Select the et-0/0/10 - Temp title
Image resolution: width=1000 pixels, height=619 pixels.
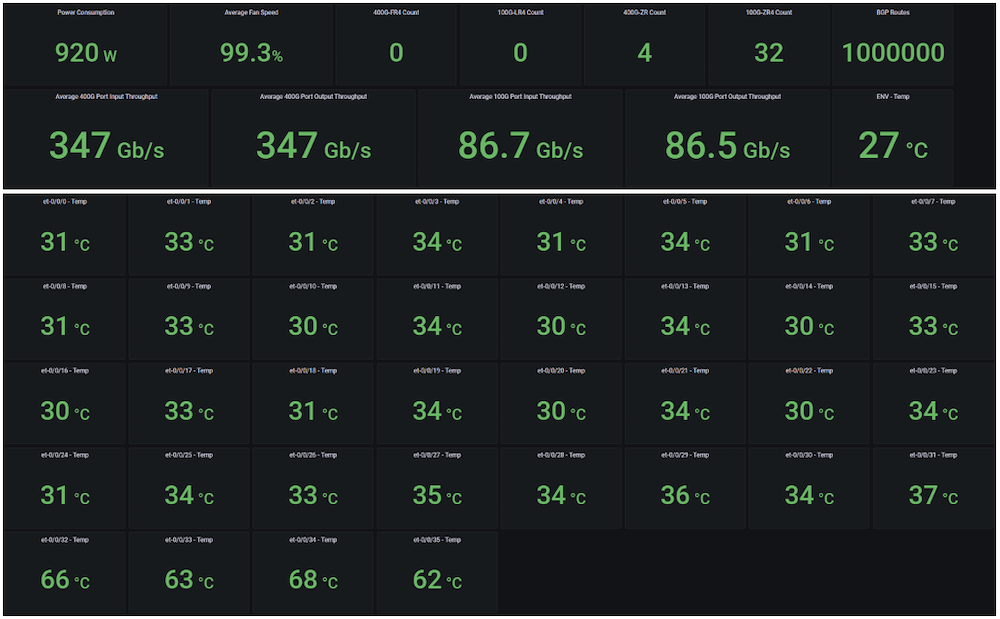(x=313, y=286)
